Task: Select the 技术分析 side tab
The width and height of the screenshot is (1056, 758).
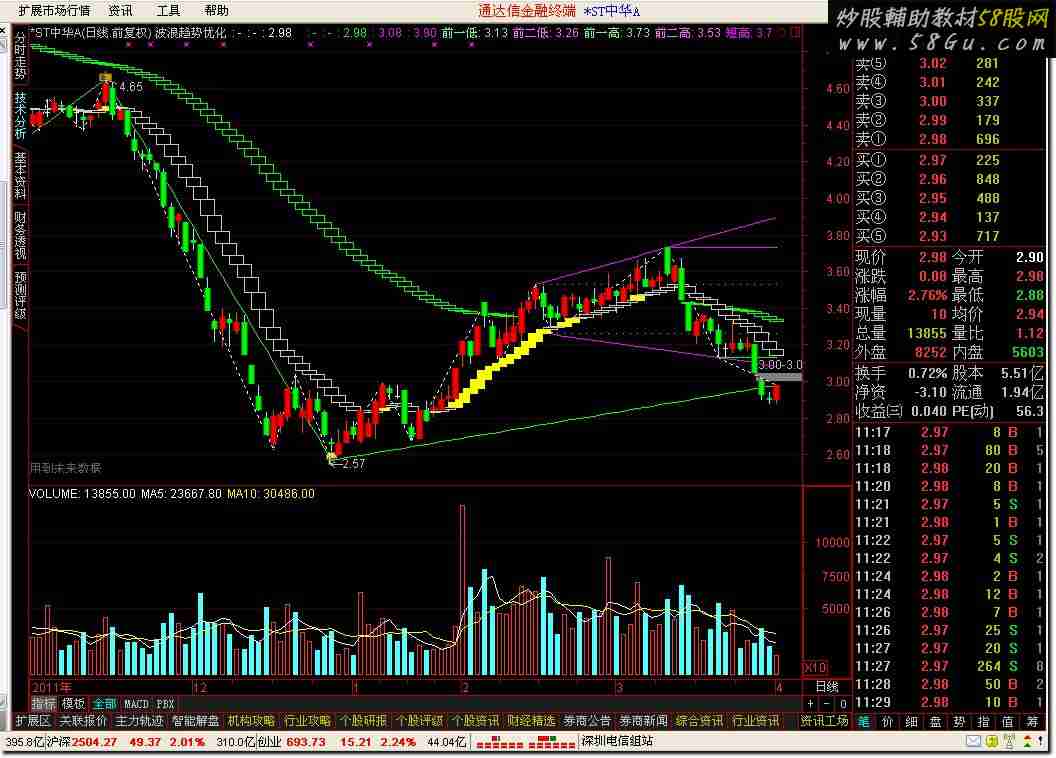Action: [20, 116]
